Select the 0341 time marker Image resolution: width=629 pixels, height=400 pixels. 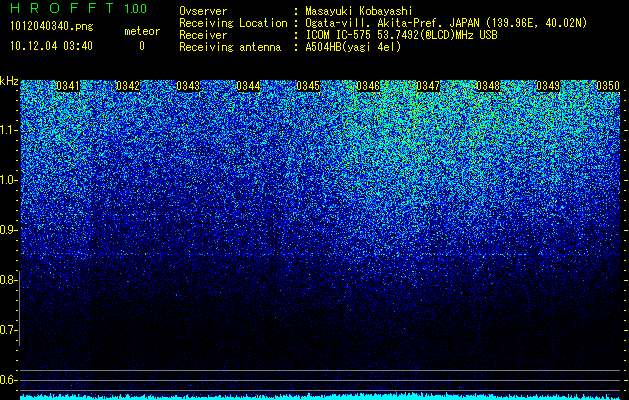click(68, 86)
